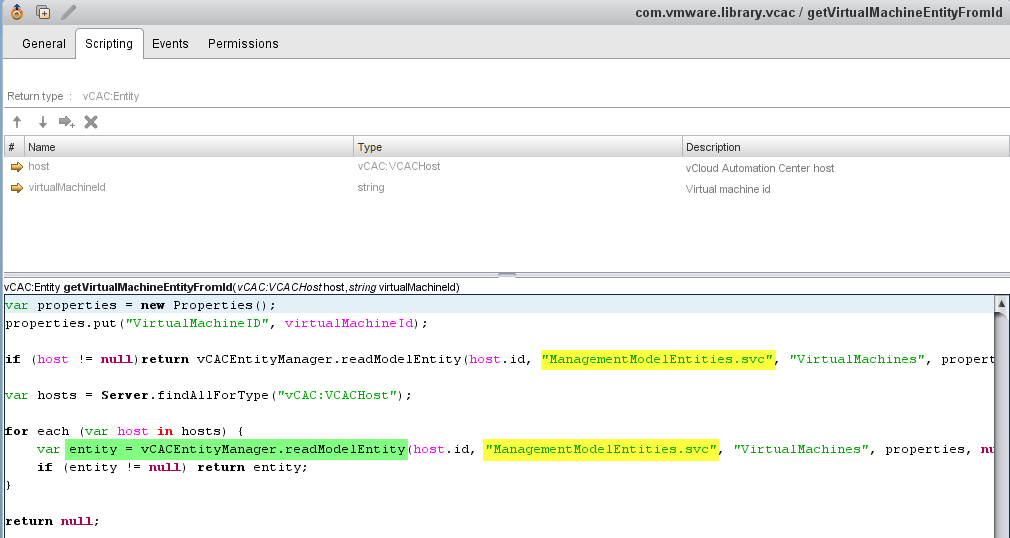Click the pencil edit icon
Screen dimensions: 1010x538
tap(68, 12)
